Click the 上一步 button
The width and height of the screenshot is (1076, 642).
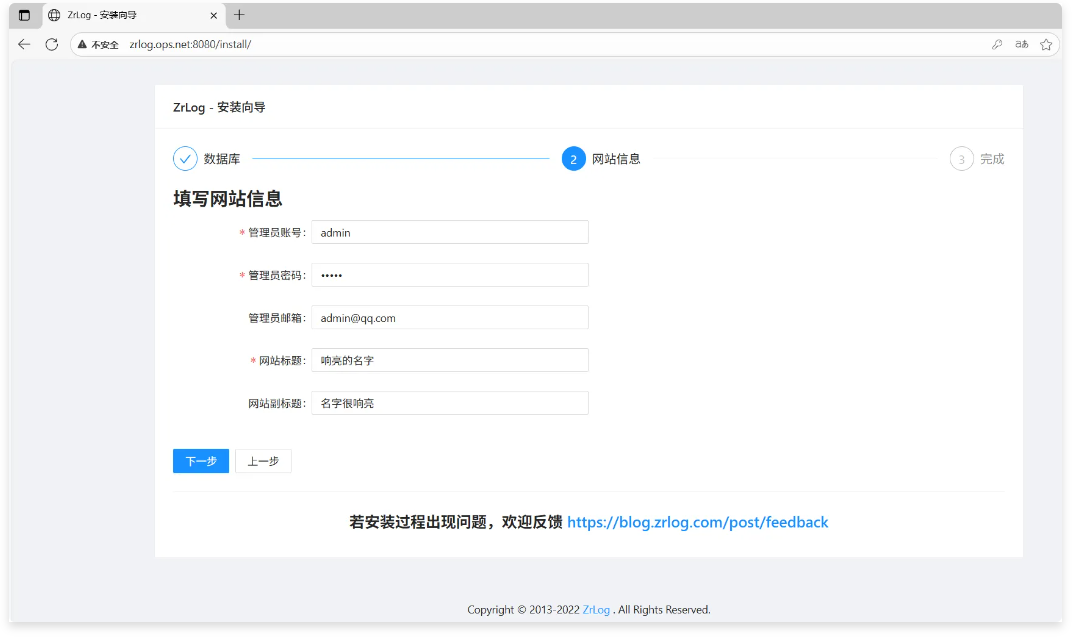263,461
